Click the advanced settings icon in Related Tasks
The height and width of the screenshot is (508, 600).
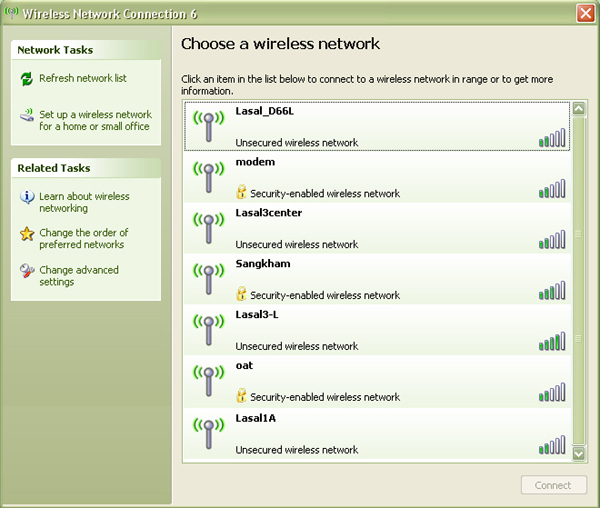coord(27,271)
